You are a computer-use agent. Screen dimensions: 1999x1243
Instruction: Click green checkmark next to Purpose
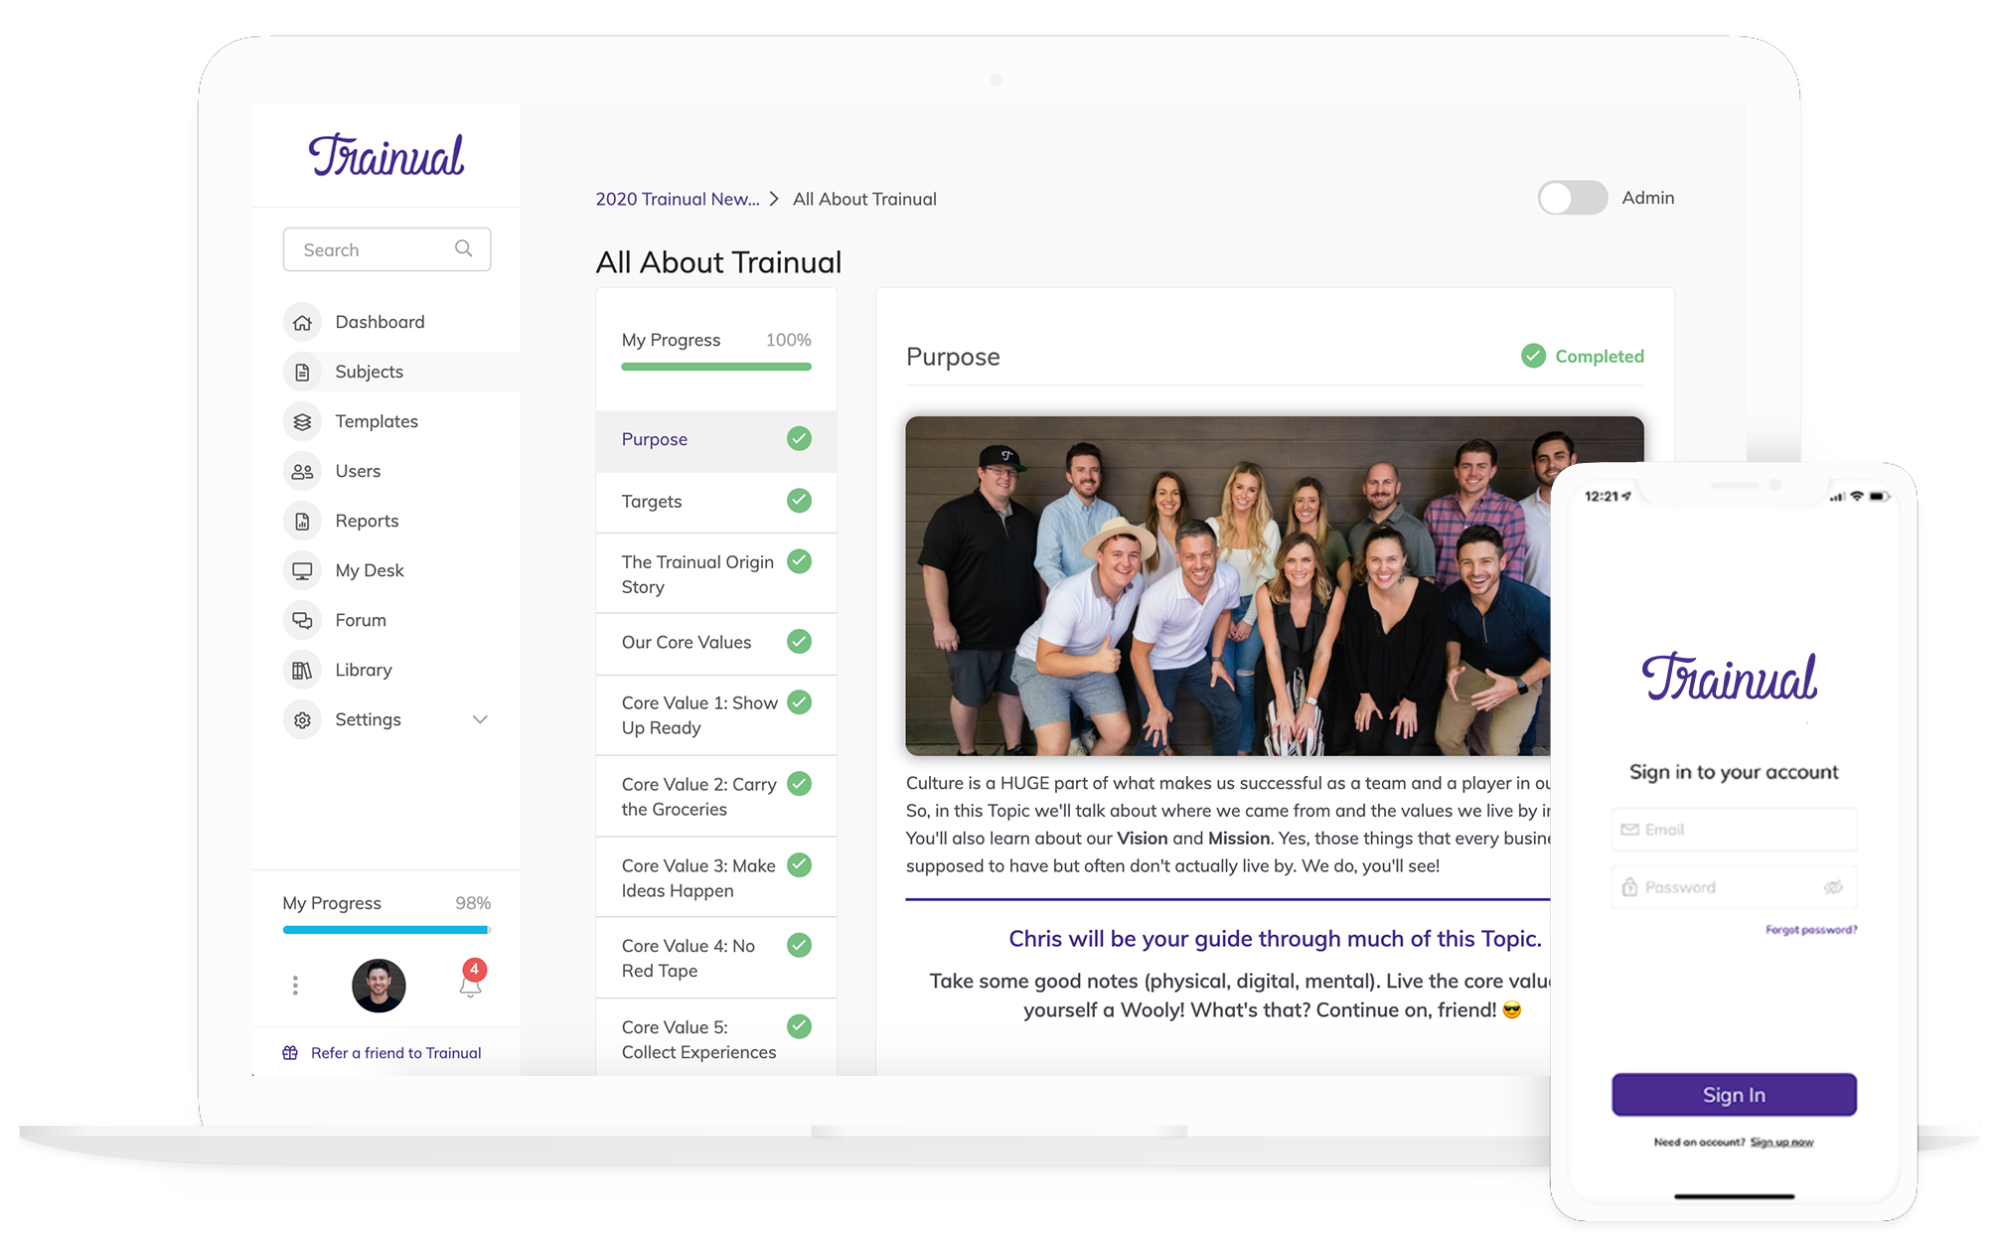(799, 438)
